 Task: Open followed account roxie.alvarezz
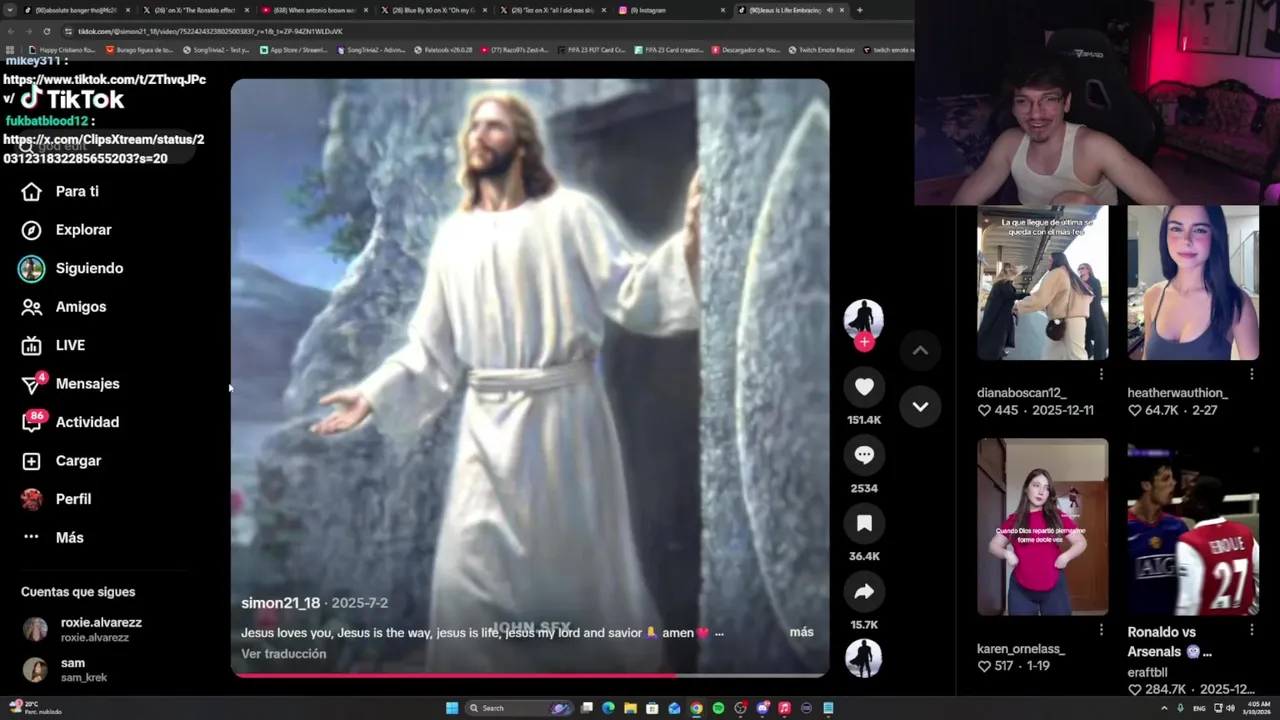click(x=83, y=629)
